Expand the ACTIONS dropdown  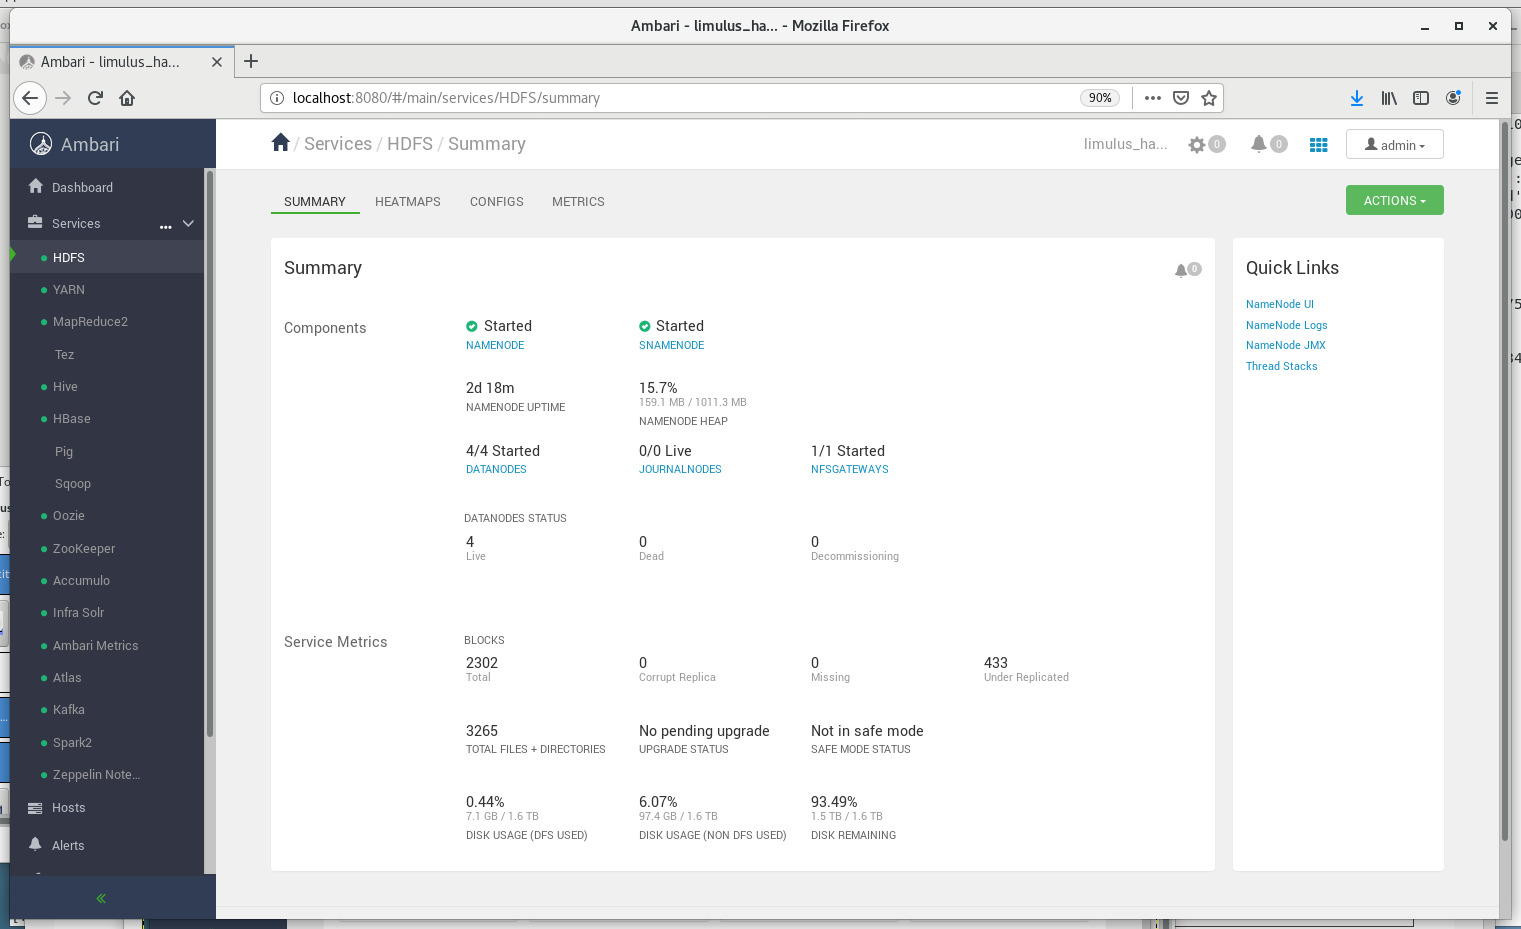(x=1394, y=201)
